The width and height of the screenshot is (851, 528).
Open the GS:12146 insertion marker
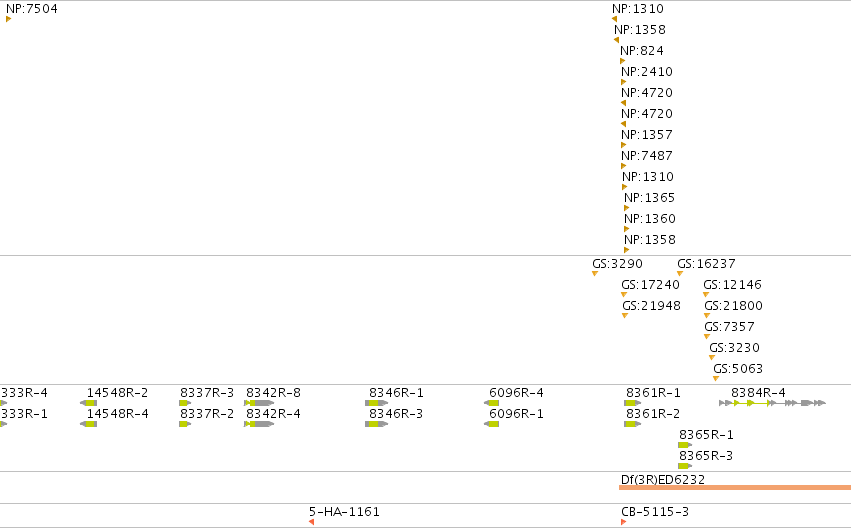point(706,295)
